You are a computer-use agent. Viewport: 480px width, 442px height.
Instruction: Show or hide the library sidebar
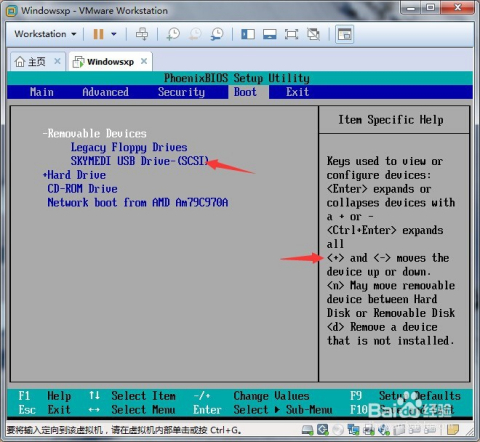coord(248,34)
